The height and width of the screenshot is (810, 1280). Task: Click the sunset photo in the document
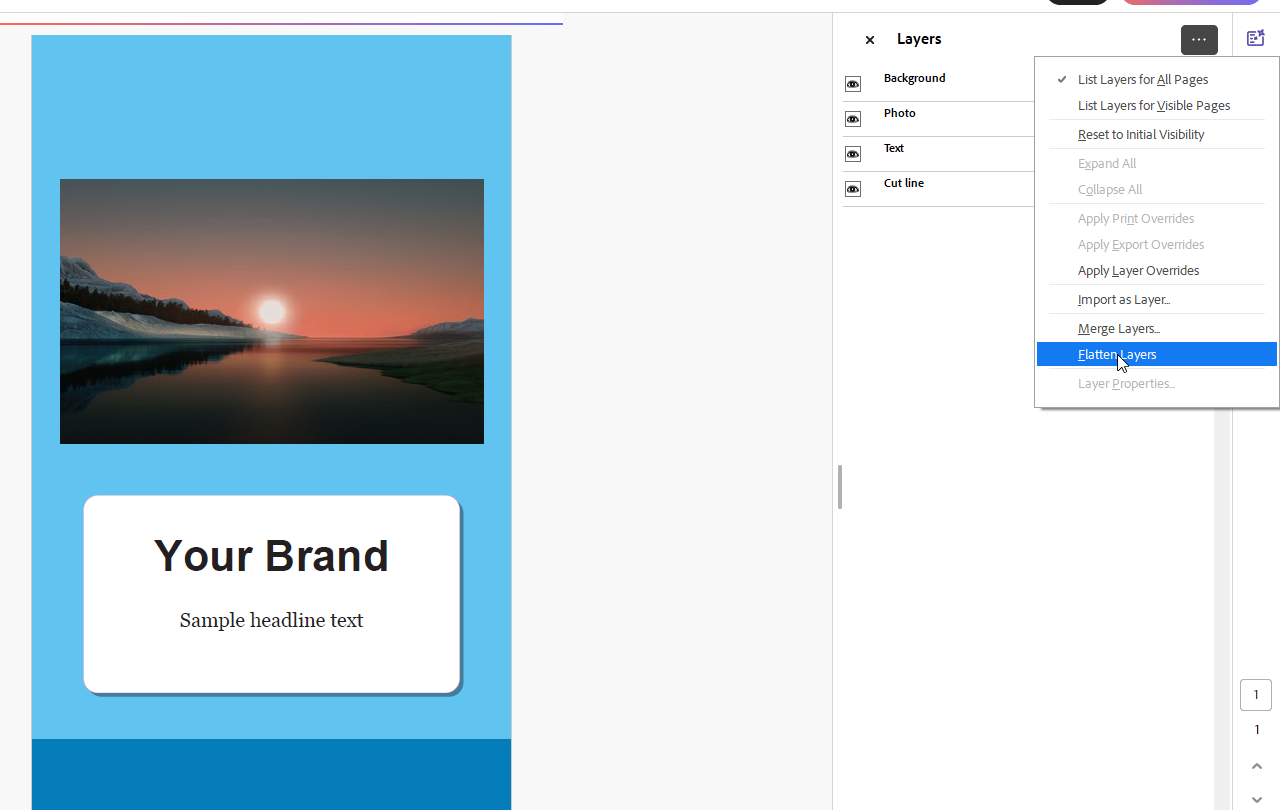[x=272, y=311]
